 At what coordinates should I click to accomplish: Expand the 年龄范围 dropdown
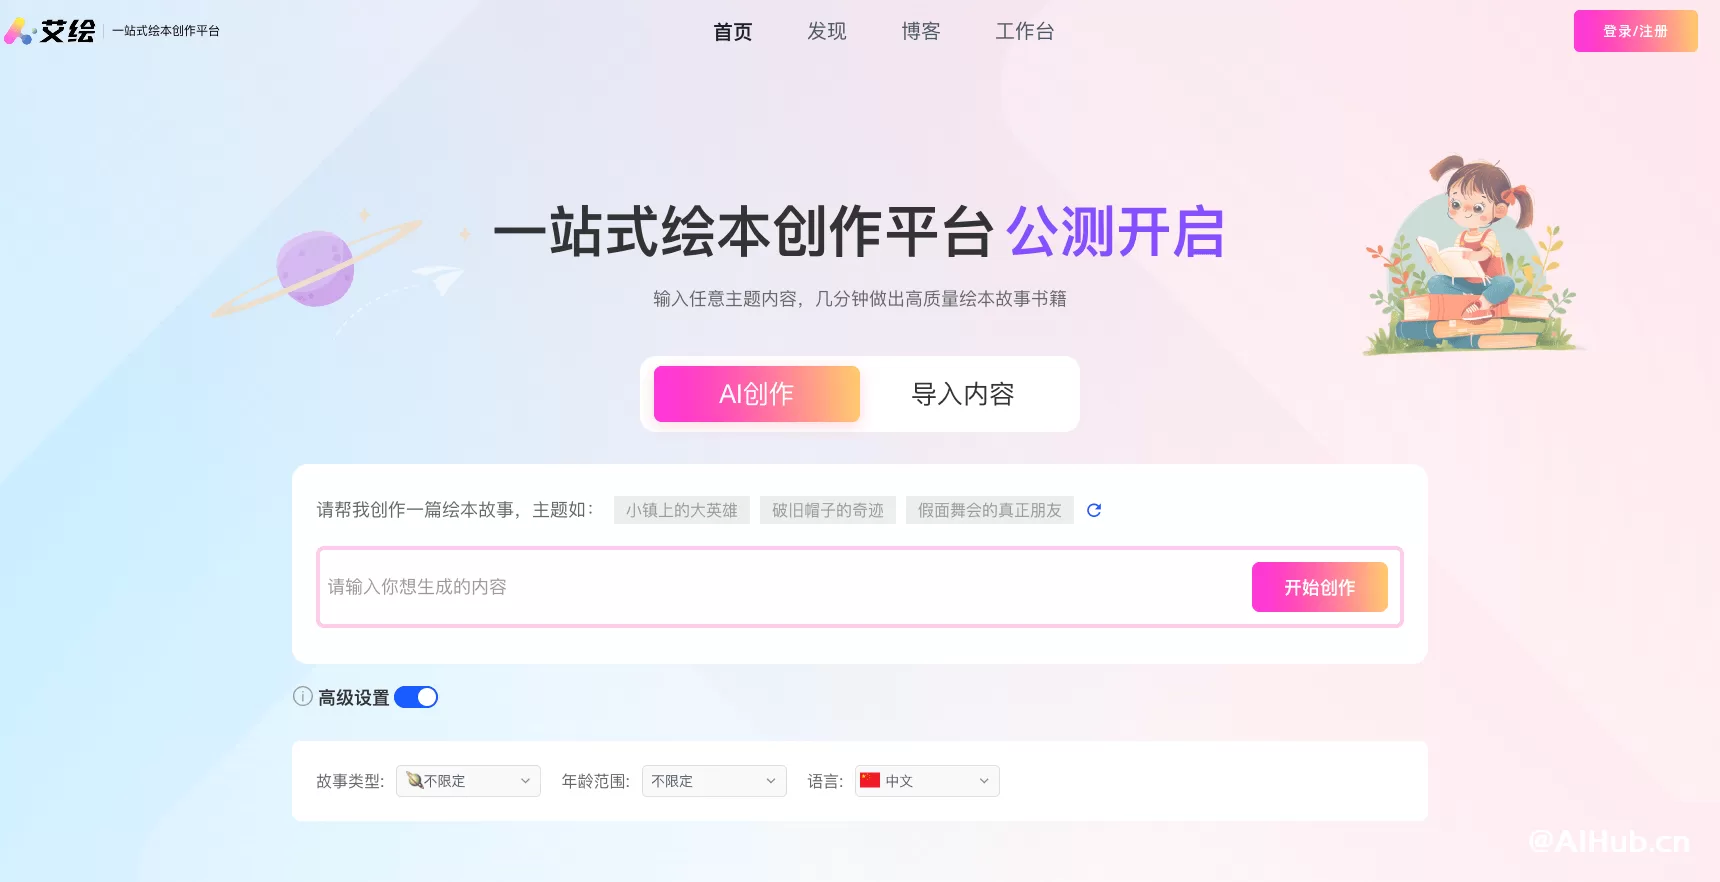pos(714,781)
